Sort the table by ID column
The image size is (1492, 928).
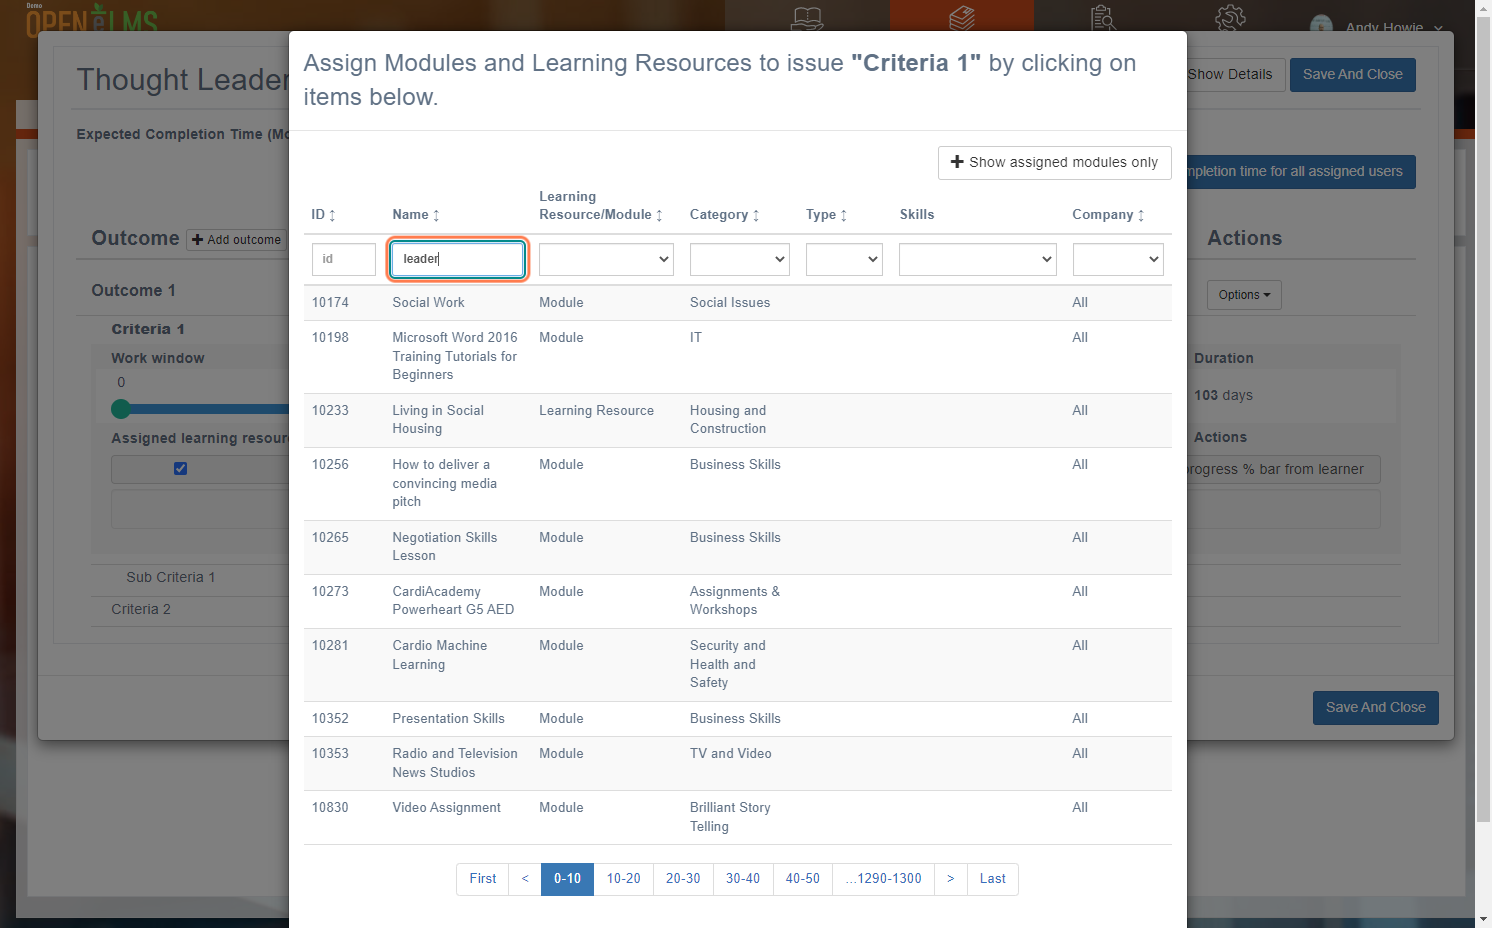coord(323,215)
